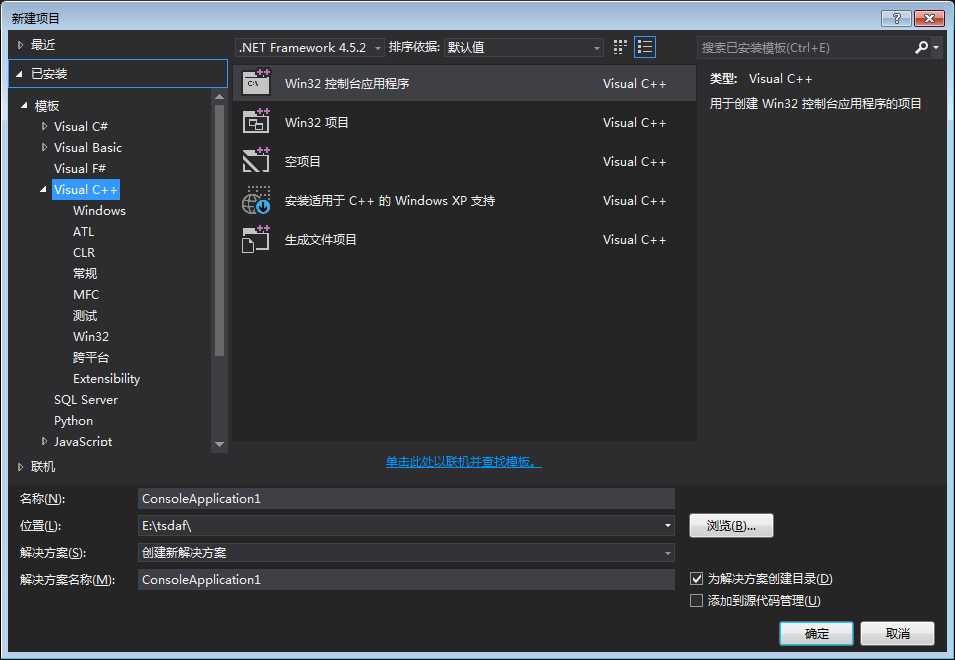Screen dimensions: 955x660
Task: Select the 跨平台 subcategory
Action: point(91,357)
